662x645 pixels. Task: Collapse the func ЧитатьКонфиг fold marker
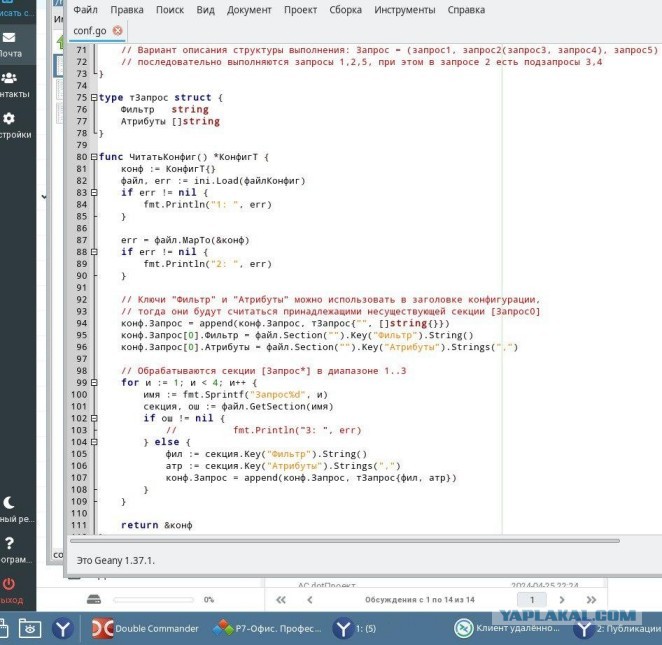[94, 157]
